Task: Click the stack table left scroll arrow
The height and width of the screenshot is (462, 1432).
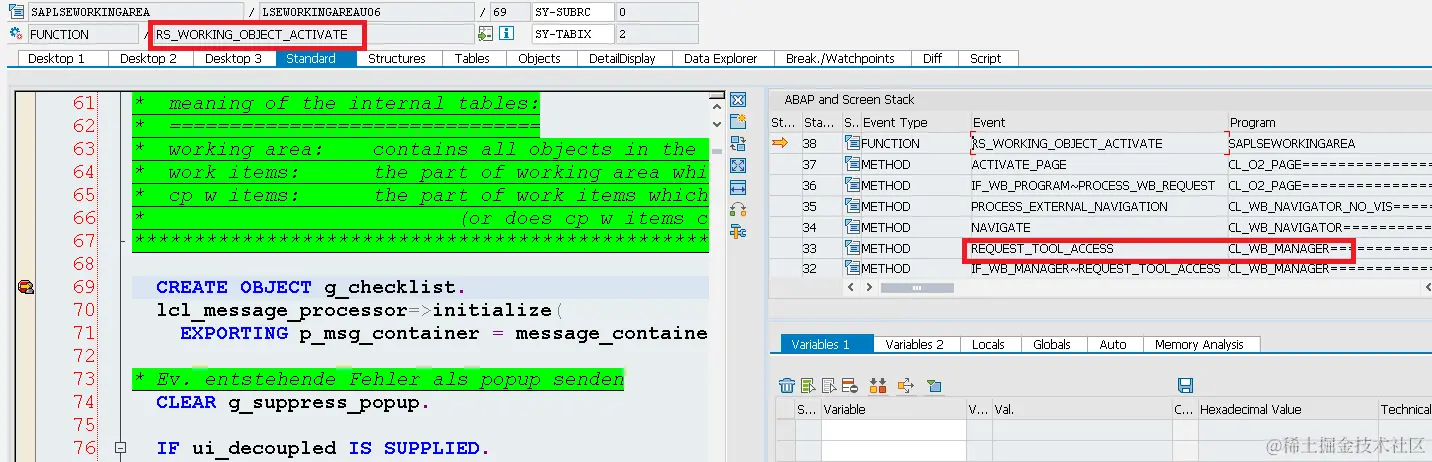Action: pyautogui.click(x=851, y=287)
